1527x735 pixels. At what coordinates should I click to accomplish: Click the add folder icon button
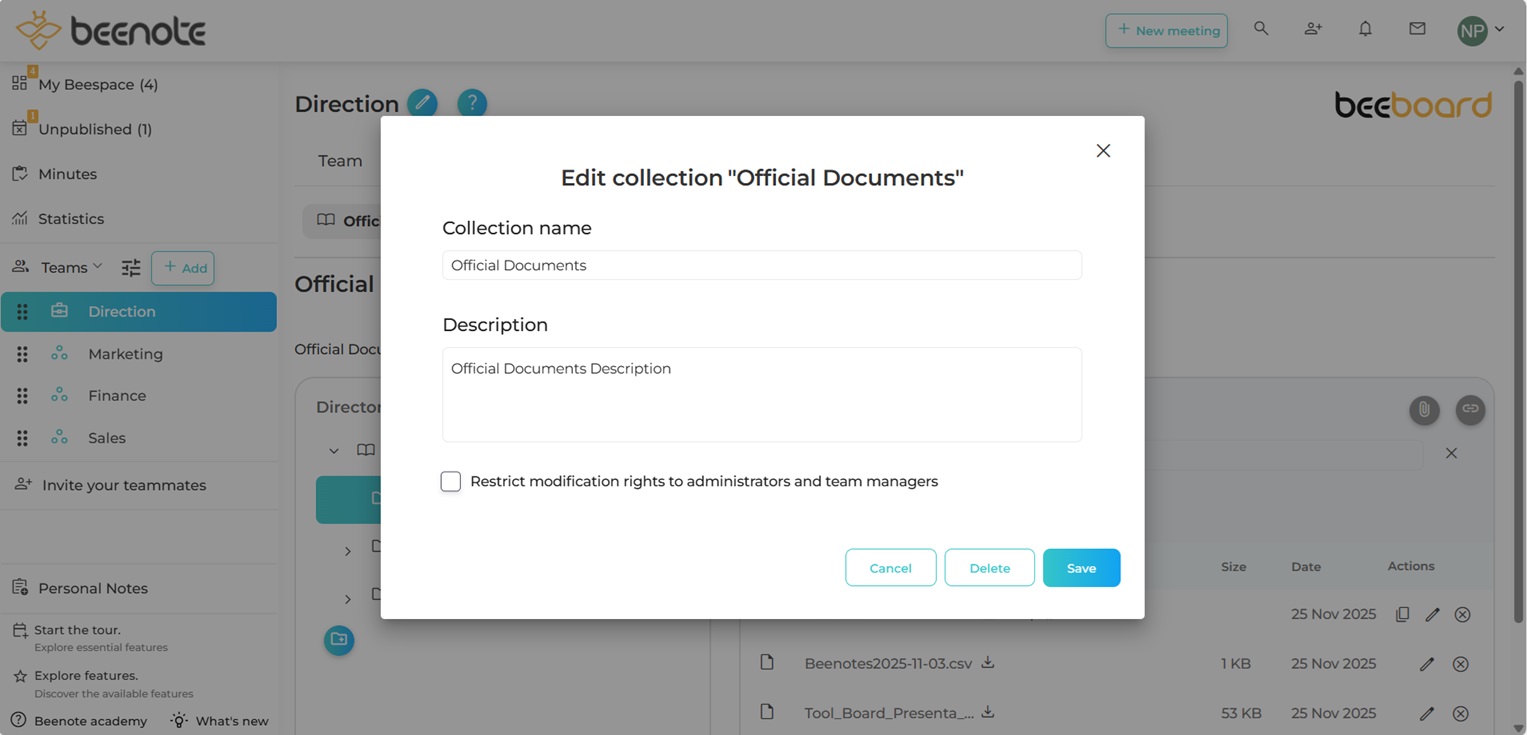(339, 640)
